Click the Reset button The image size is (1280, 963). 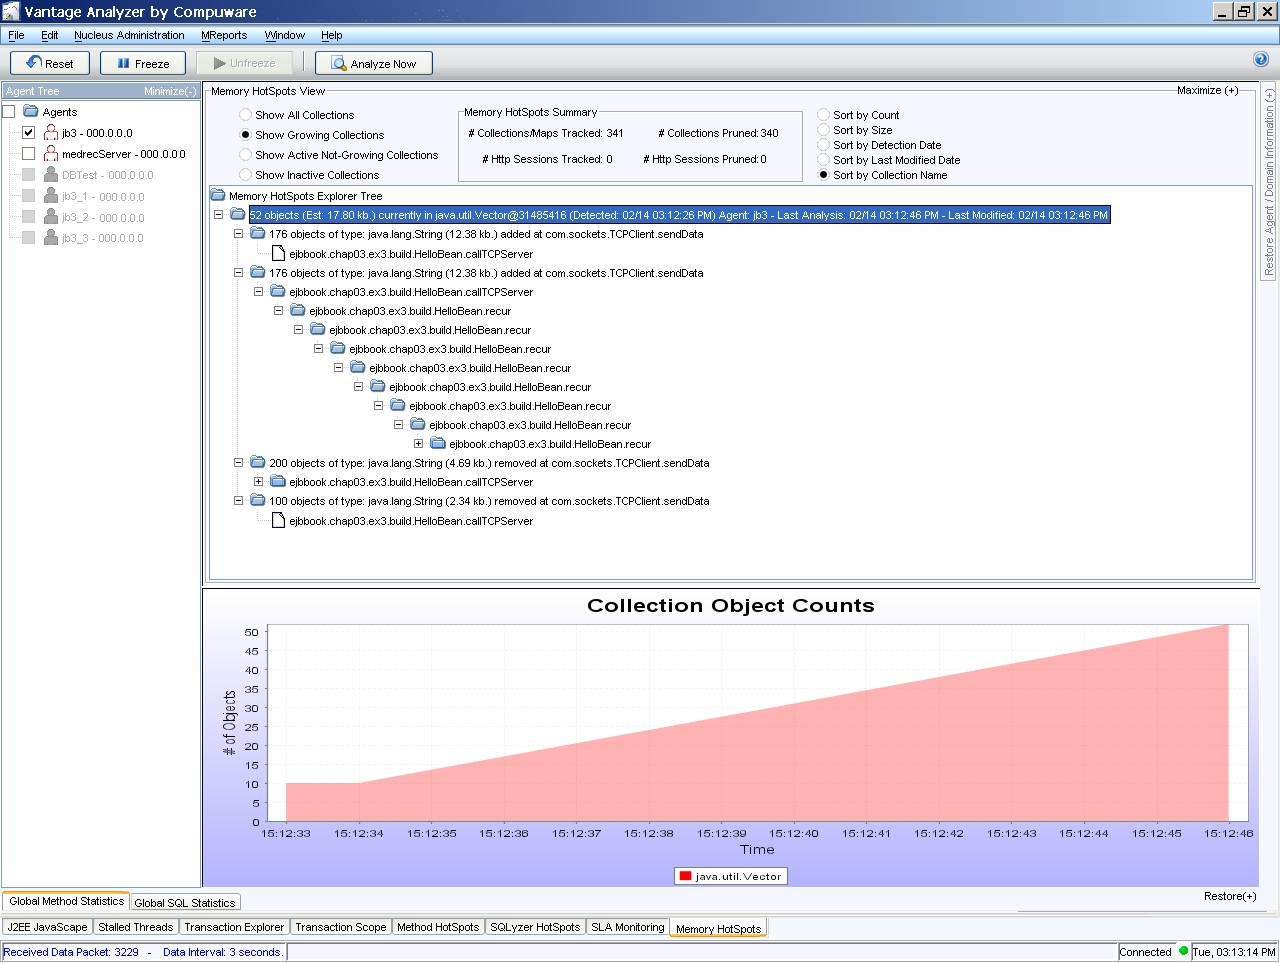click(x=49, y=62)
